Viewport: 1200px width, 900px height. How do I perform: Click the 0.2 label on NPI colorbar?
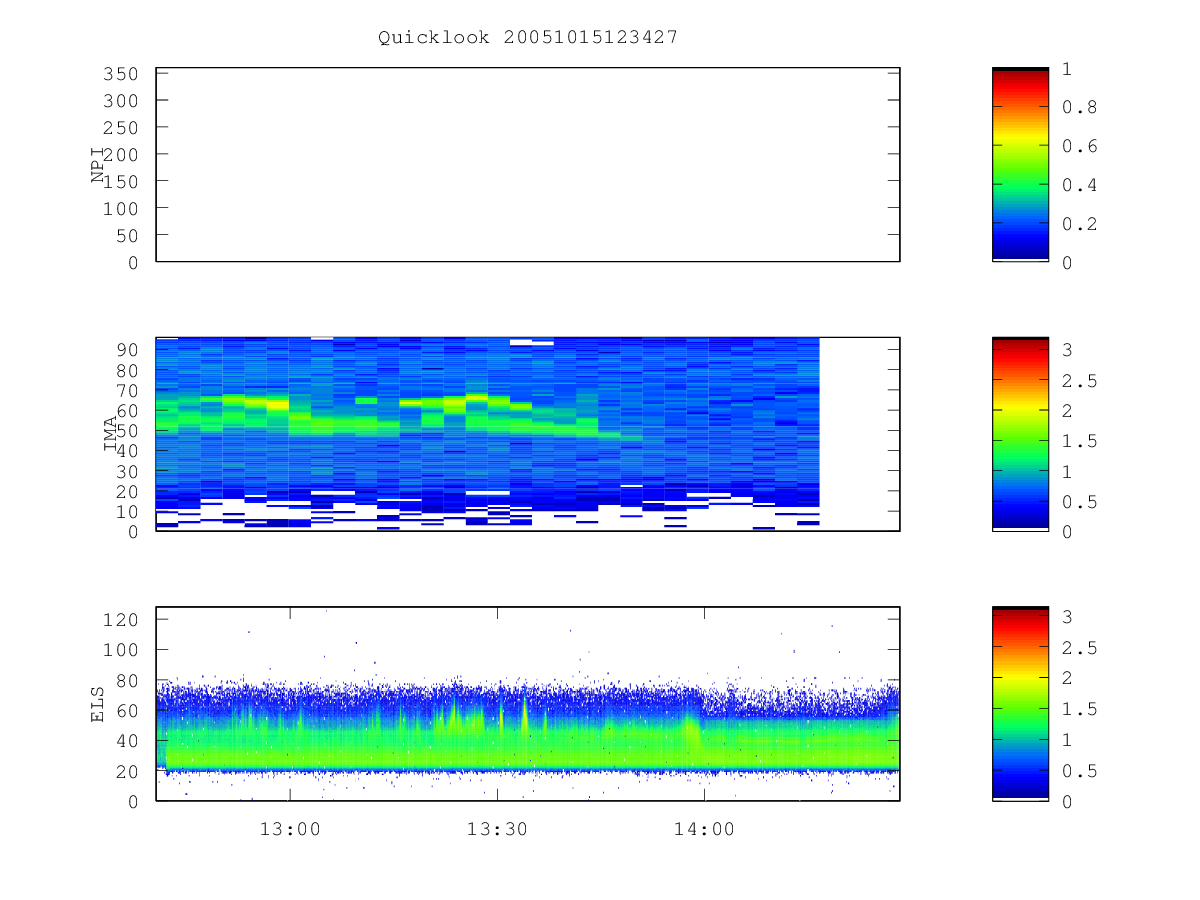1078,224
